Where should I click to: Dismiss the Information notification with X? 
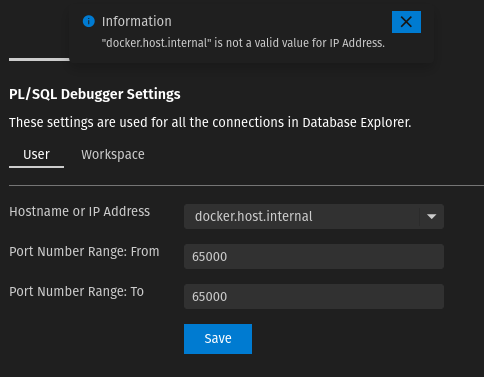(x=406, y=22)
